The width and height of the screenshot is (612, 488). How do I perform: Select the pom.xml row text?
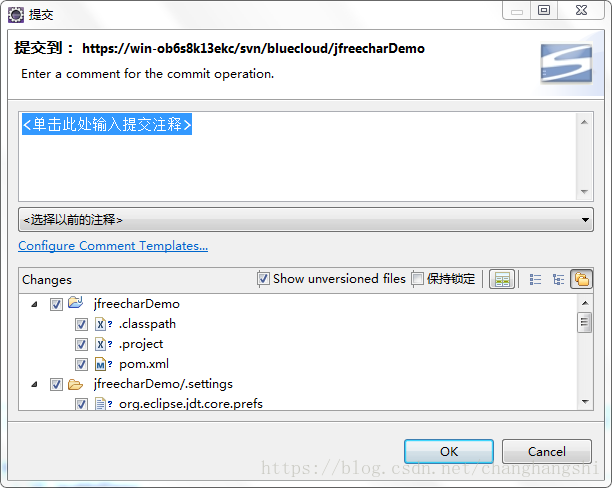coord(144,364)
